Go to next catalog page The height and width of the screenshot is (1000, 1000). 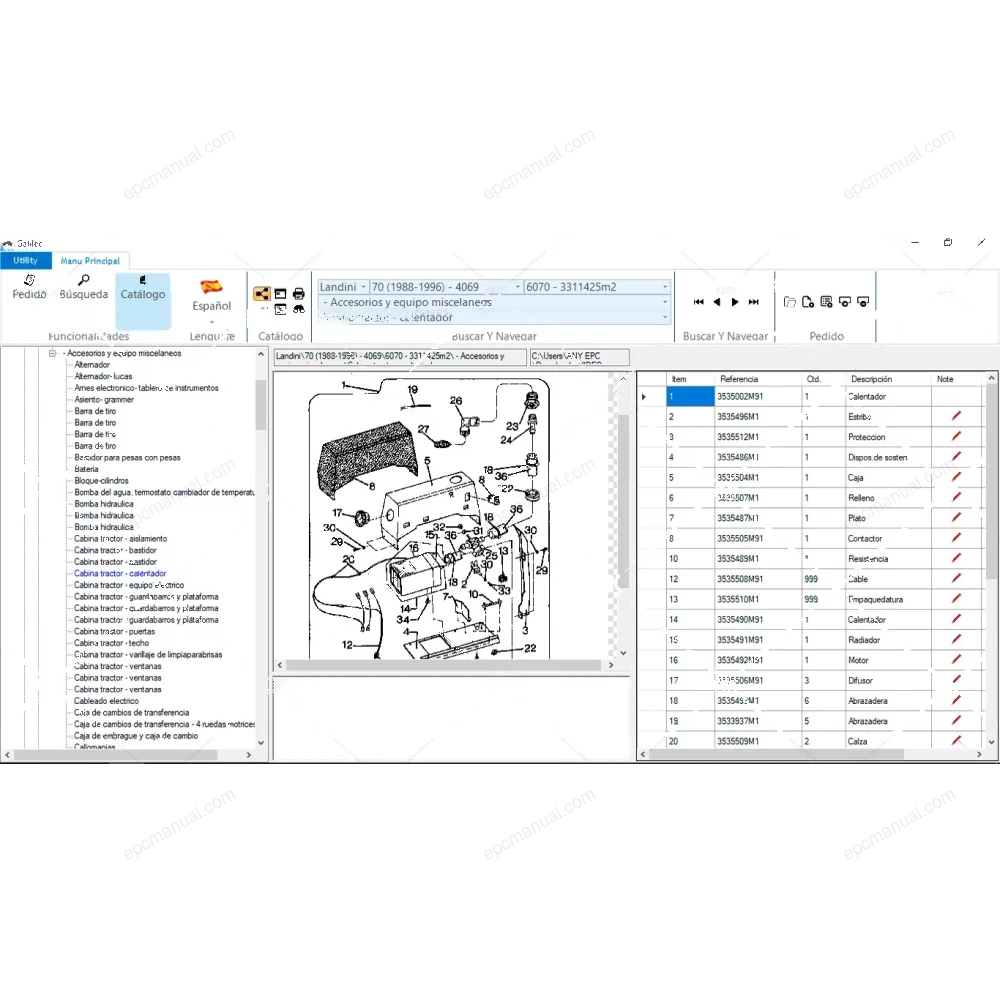pos(735,302)
